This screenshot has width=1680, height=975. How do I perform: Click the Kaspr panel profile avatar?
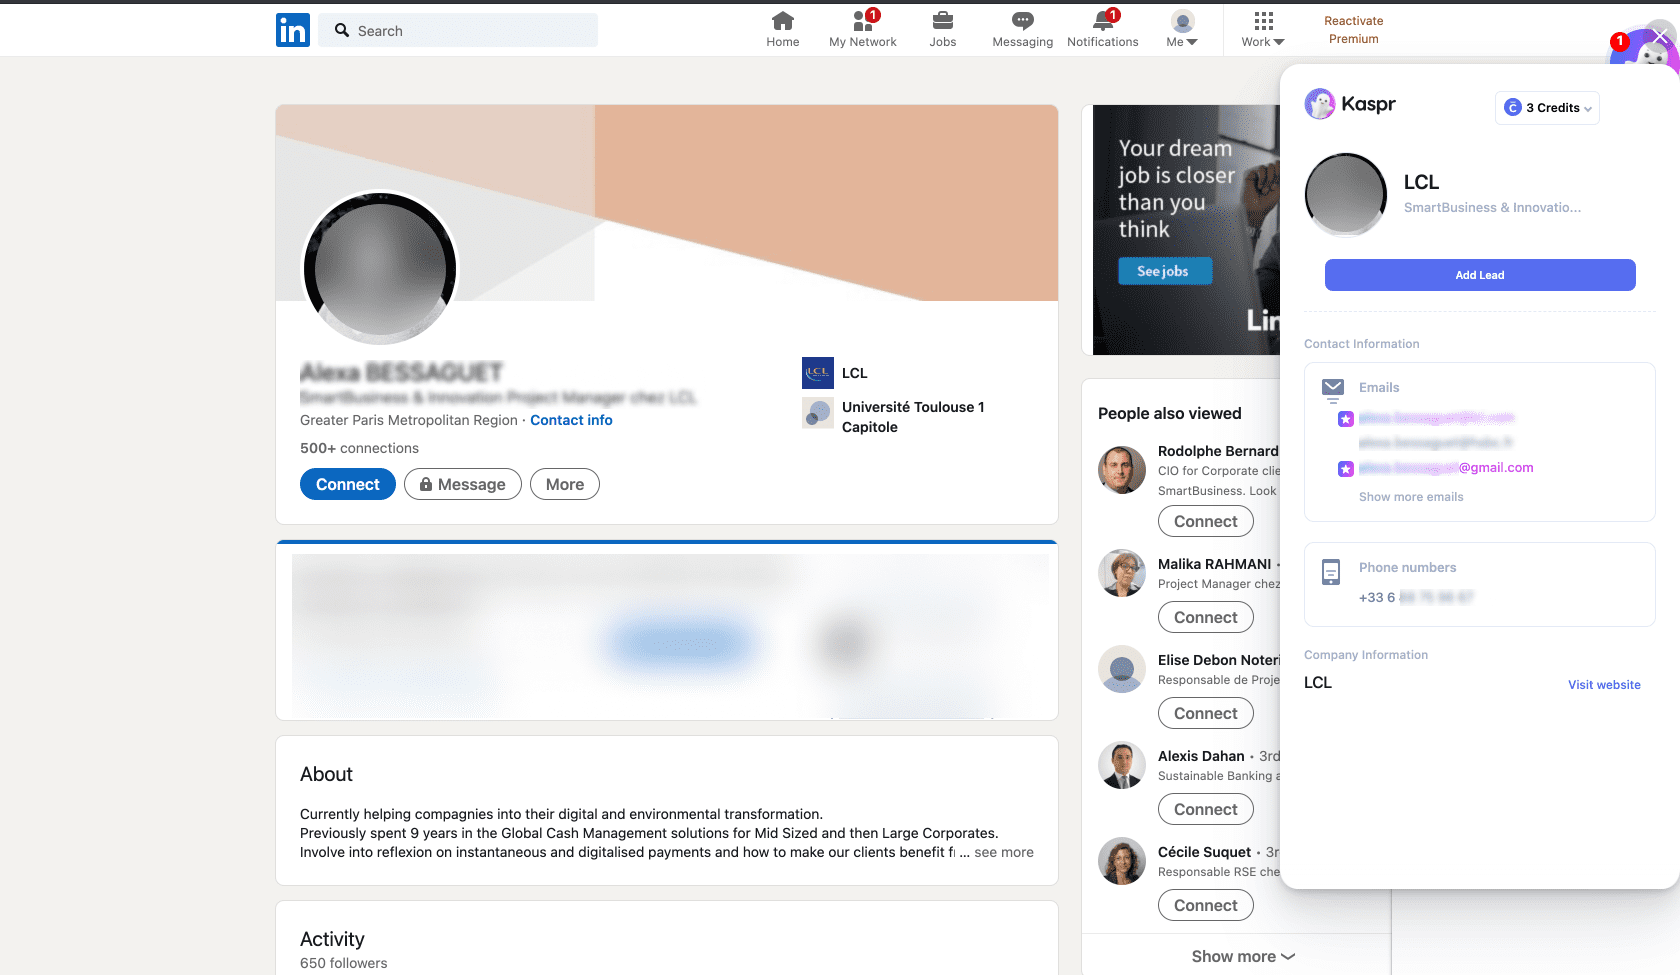pyautogui.click(x=1346, y=194)
